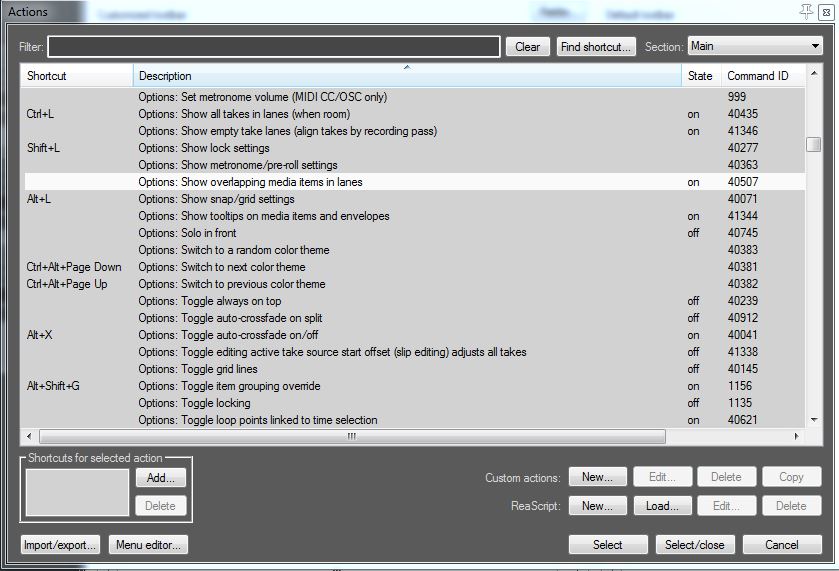Image resolution: width=839 pixels, height=571 pixels.
Task: Select 'Toggle editing active take source' row
Action: tap(415, 352)
